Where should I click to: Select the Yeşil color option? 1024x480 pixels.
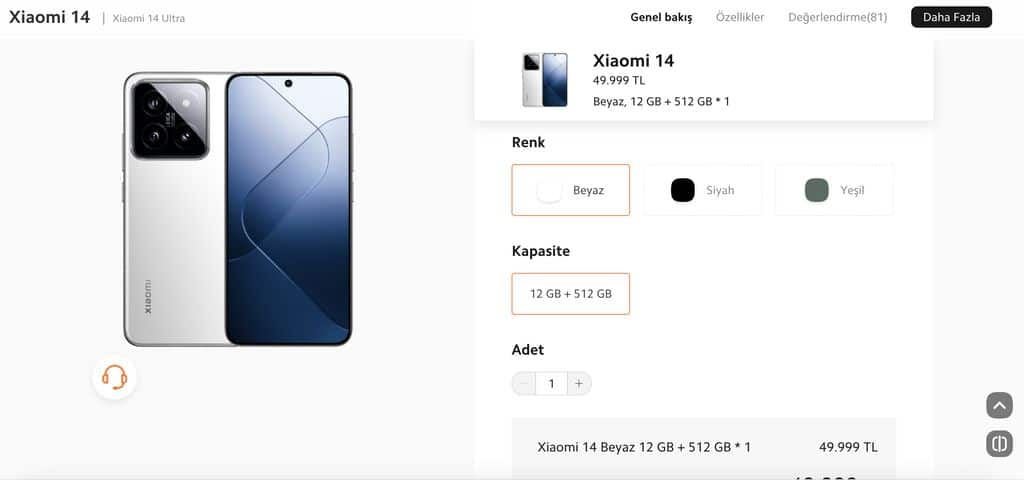(835, 190)
